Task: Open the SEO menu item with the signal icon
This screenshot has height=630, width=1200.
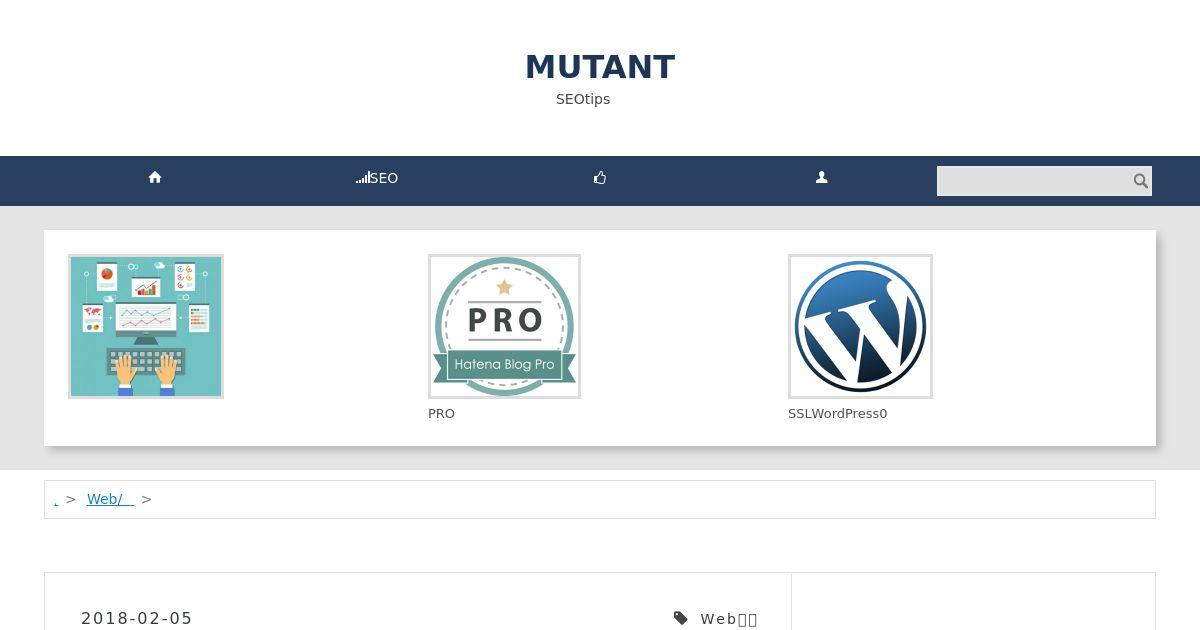Action: coord(377,178)
